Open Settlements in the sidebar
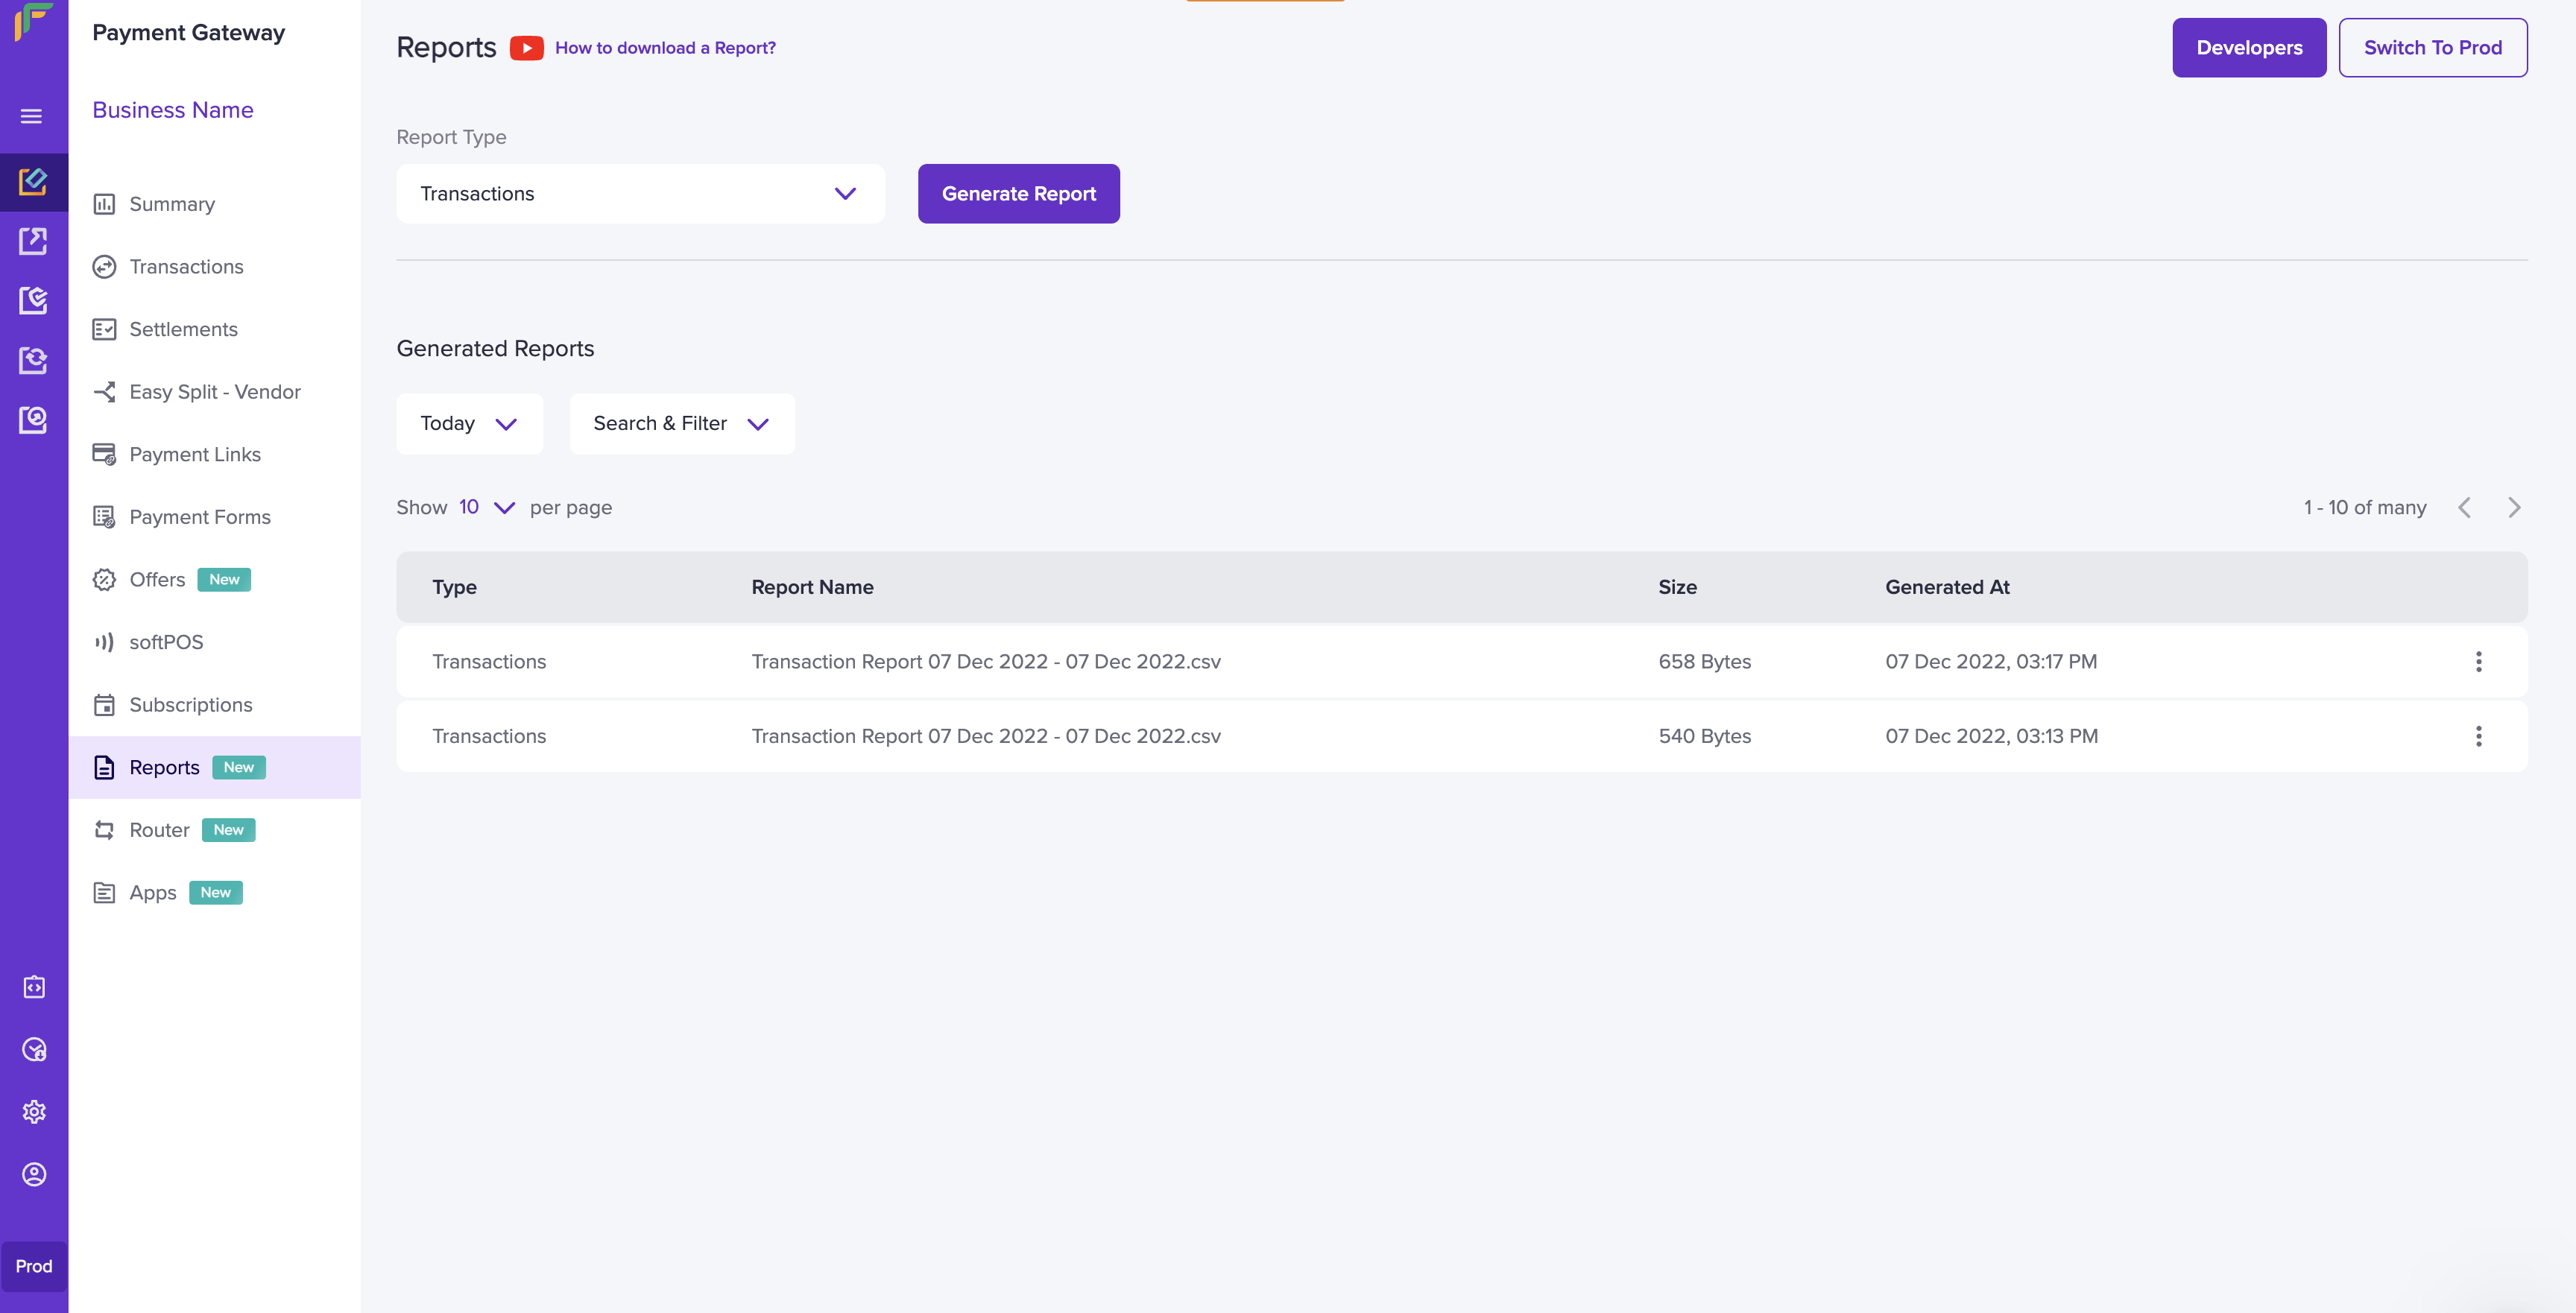 coord(183,329)
